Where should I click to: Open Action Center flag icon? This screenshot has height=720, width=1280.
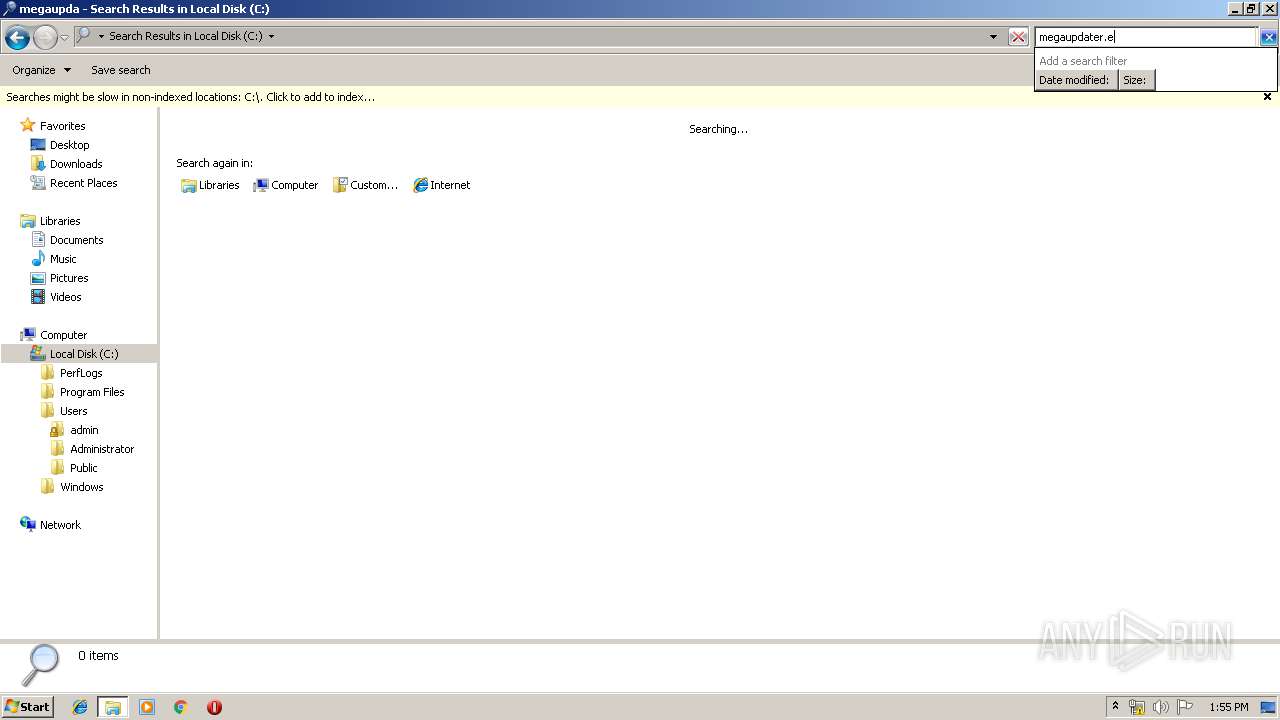tap(1185, 707)
